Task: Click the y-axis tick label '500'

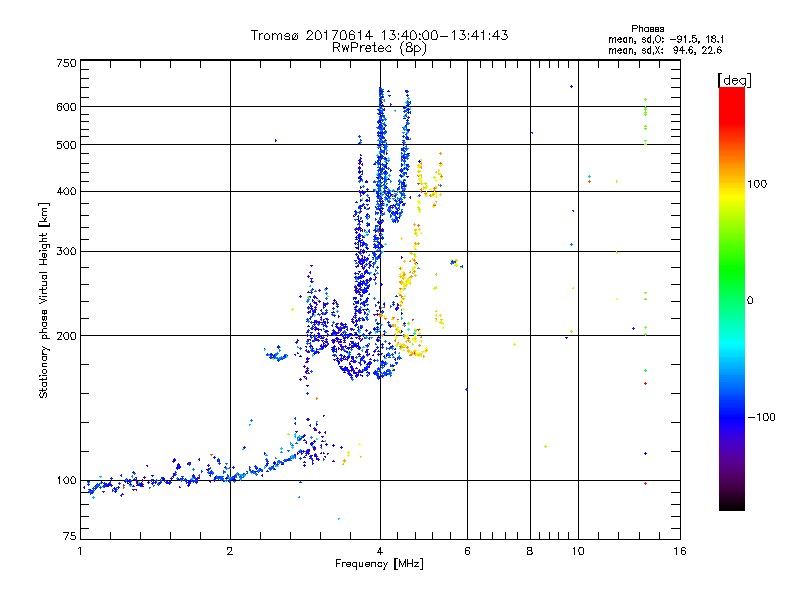Action: (x=66, y=145)
